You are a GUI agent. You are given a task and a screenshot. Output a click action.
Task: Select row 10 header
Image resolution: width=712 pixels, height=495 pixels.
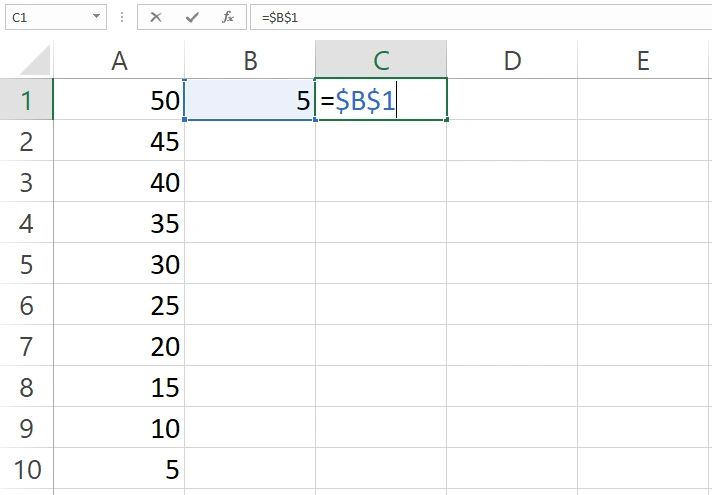tap(26, 468)
